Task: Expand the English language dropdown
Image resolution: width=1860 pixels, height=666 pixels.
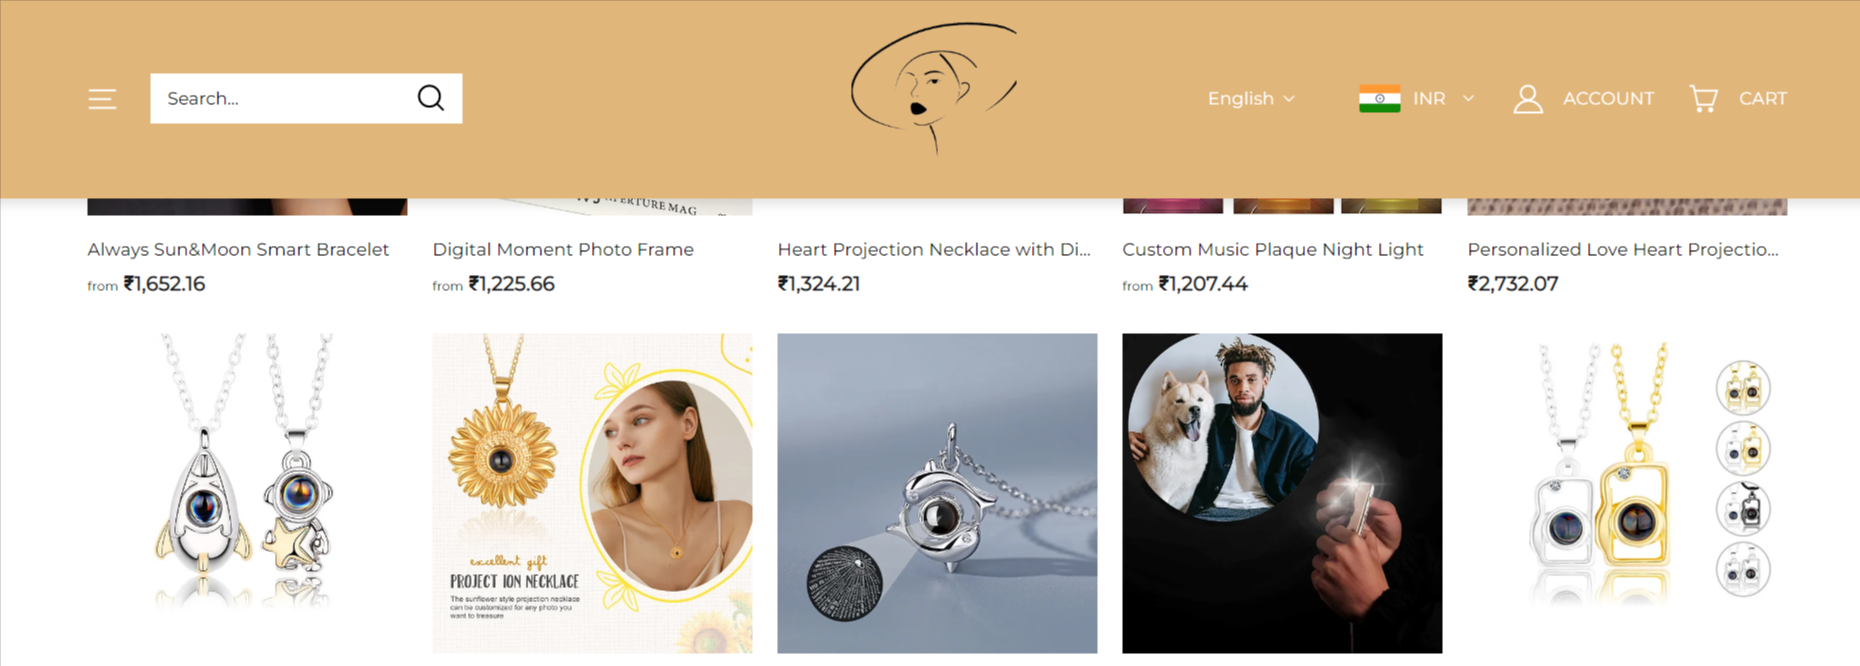Action: [x=1251, y=98]
